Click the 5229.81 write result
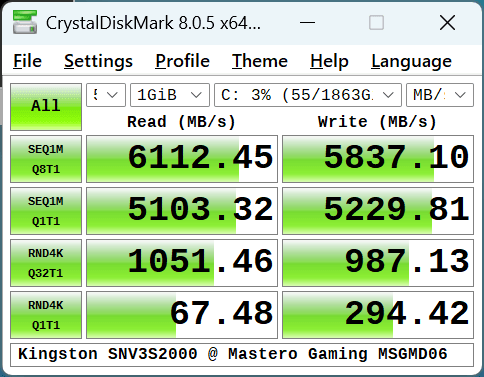 (378, 211)
